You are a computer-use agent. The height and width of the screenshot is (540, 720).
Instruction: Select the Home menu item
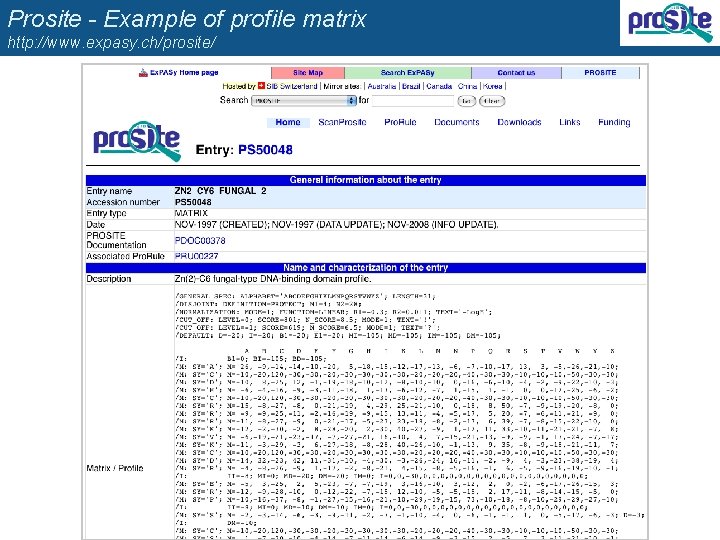click(288, 122)
